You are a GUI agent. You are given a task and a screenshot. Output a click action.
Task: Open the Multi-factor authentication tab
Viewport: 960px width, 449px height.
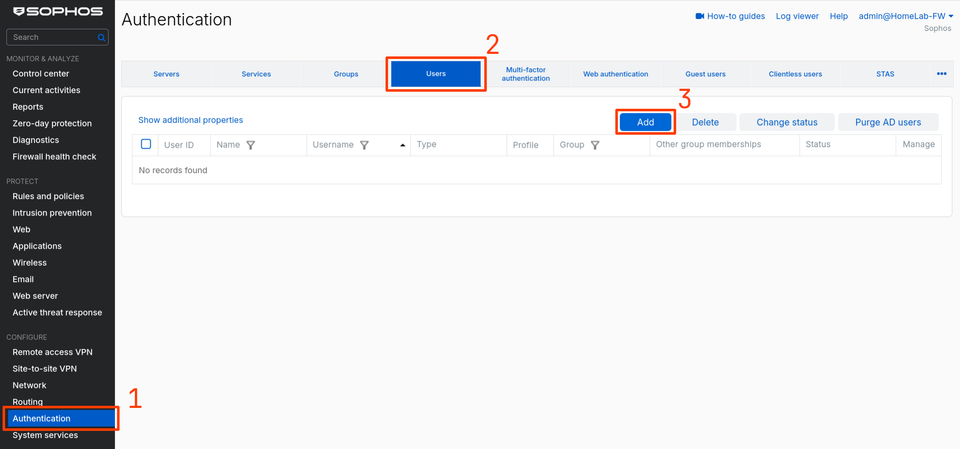coord(525,74)
